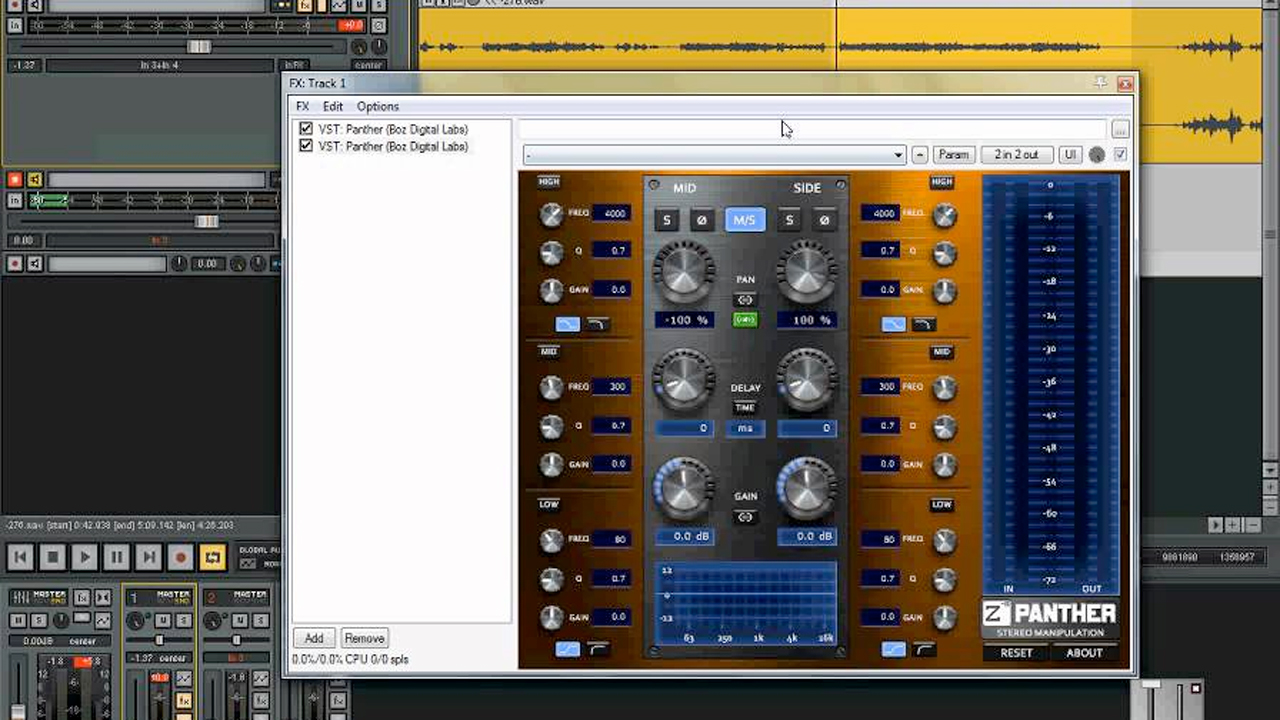The height and width of the screenshot is (720, 1280).
Task: Open the Options menu in FX window
Action: click(x=377, y=106)
